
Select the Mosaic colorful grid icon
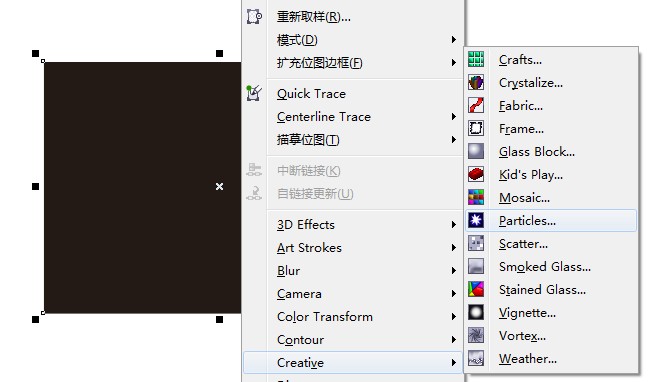pyautogui.click(x=475, y=198)
